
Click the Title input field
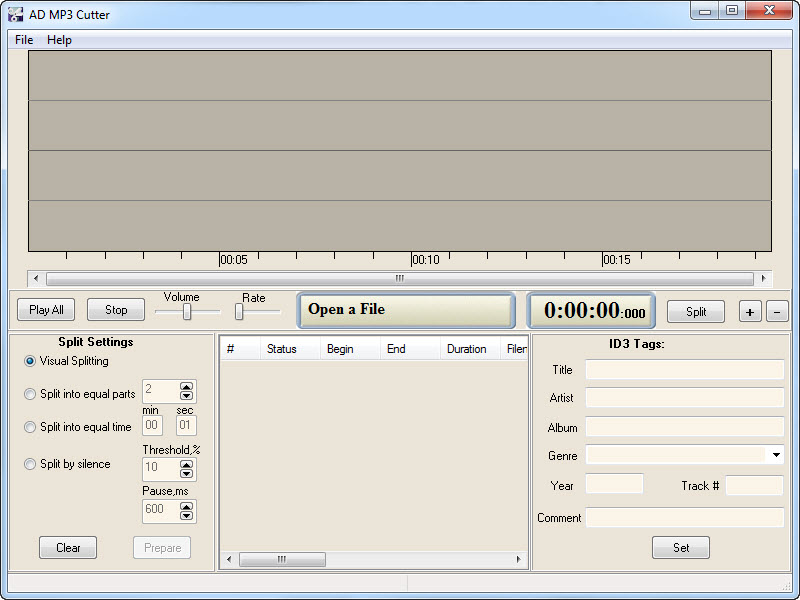point(684,370)
